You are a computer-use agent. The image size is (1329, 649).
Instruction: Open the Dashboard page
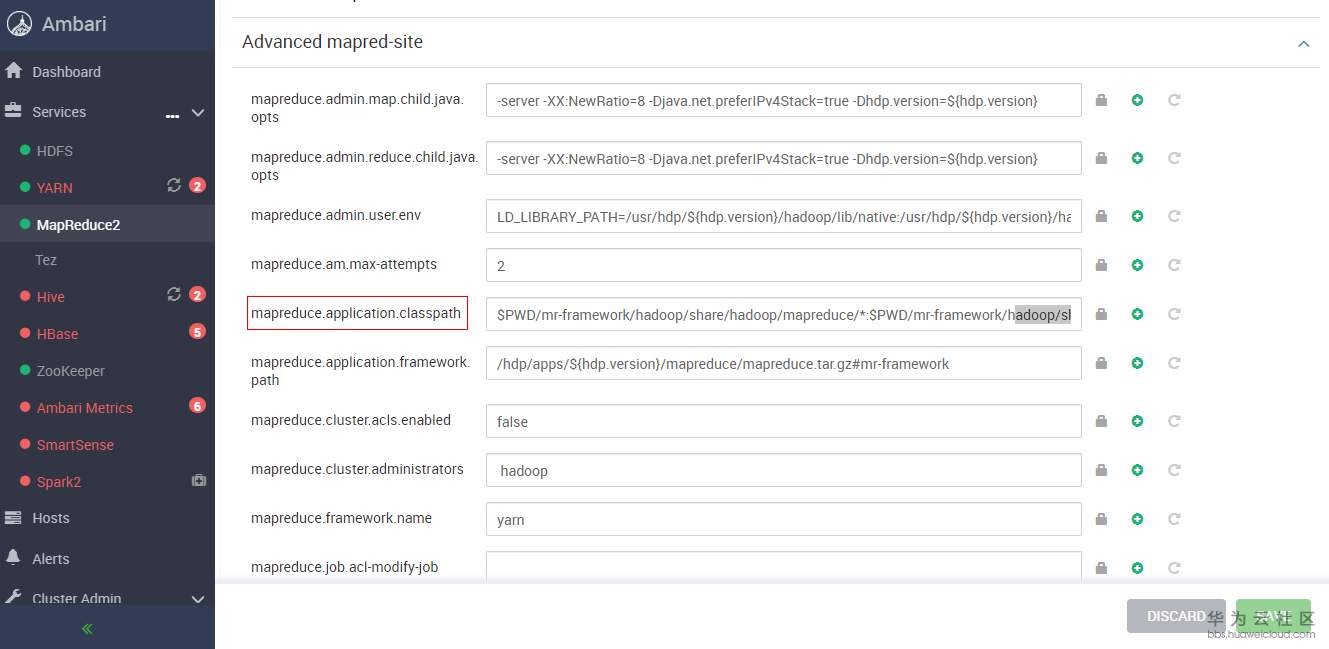click(66, 72)
